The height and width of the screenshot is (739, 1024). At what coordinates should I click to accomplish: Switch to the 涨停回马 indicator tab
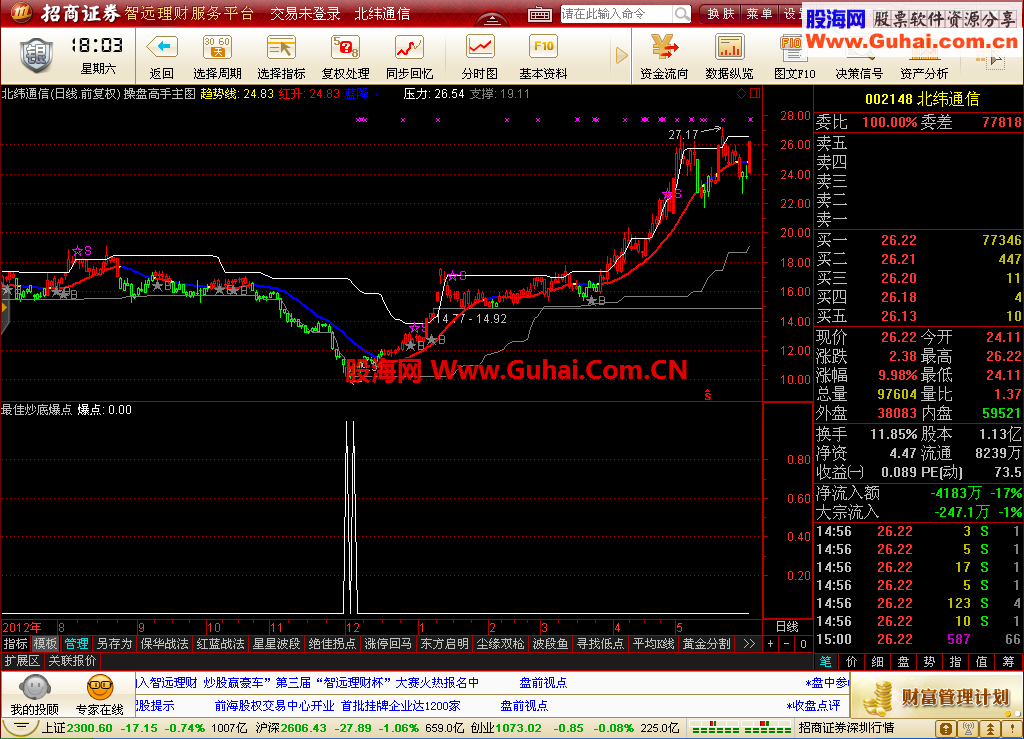(x=389, y=644)
